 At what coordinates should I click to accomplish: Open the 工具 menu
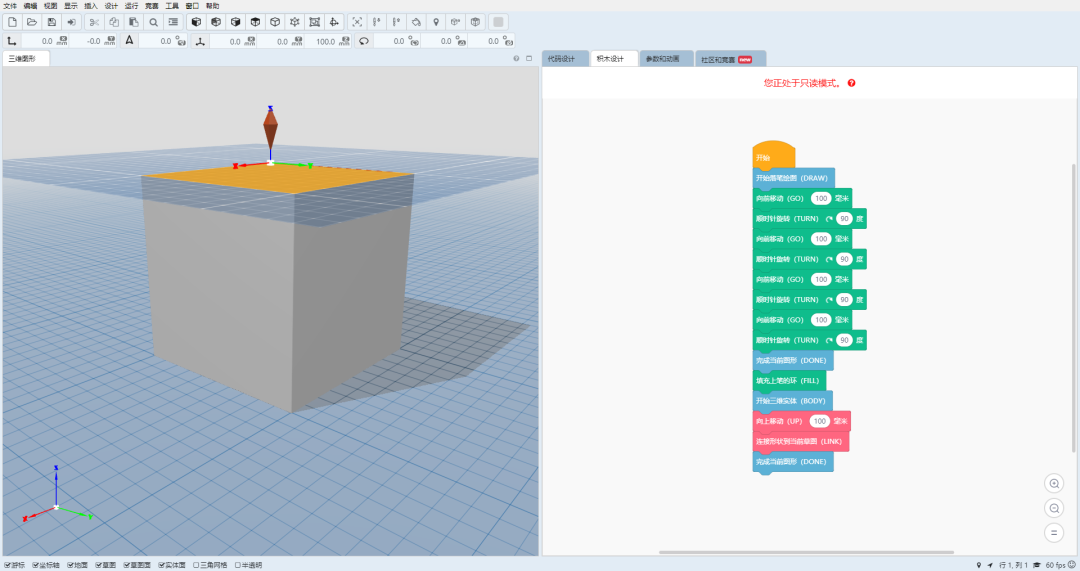coord(172,5)
